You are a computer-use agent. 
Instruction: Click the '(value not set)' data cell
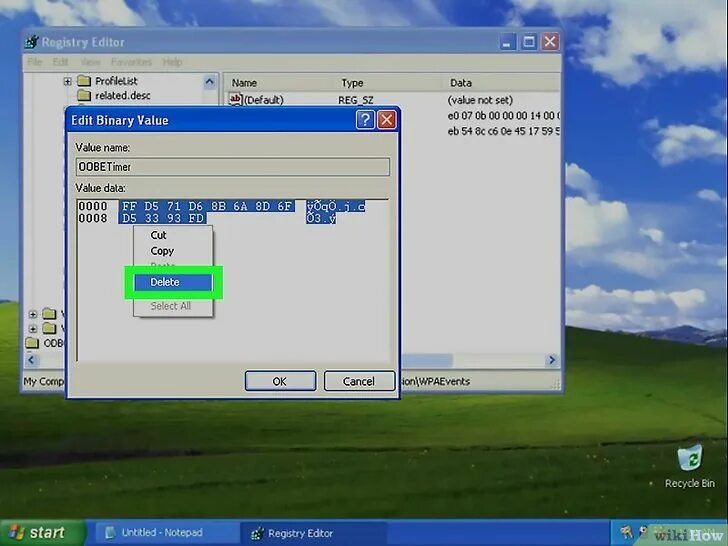480,100
